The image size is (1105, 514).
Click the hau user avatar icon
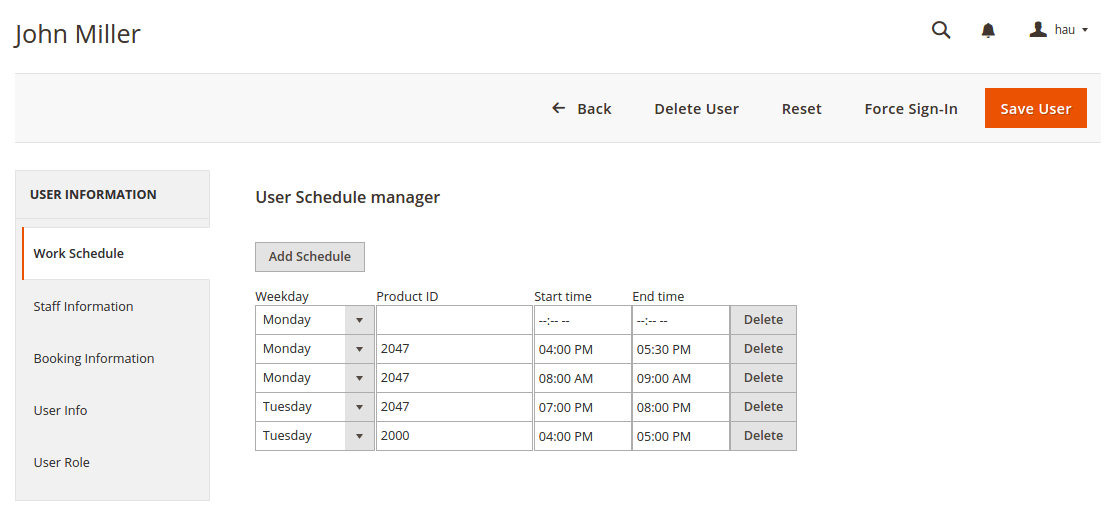1038,30
